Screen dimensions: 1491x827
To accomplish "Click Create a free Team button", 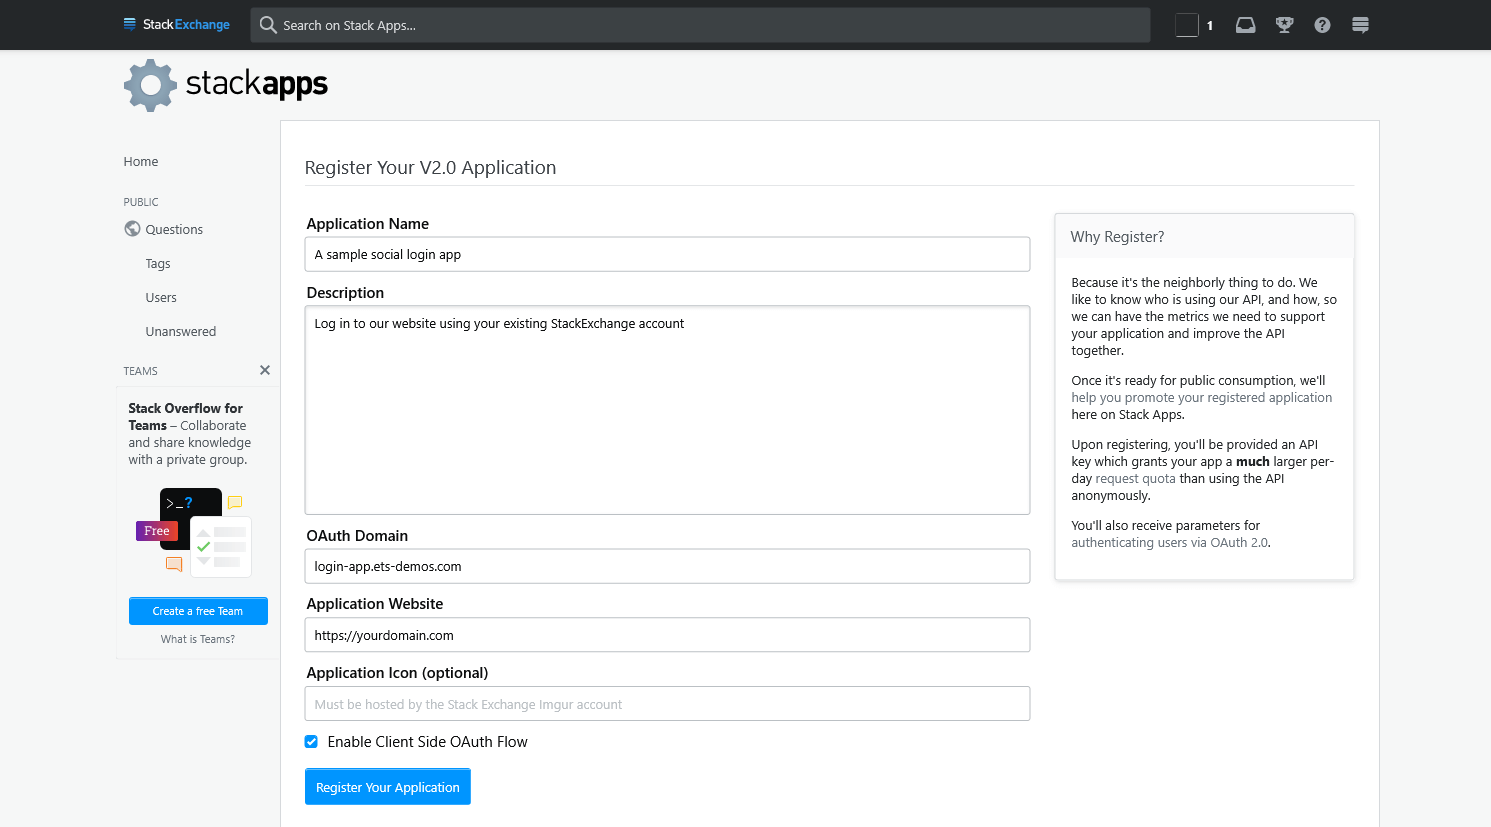I will click(198, 611).
